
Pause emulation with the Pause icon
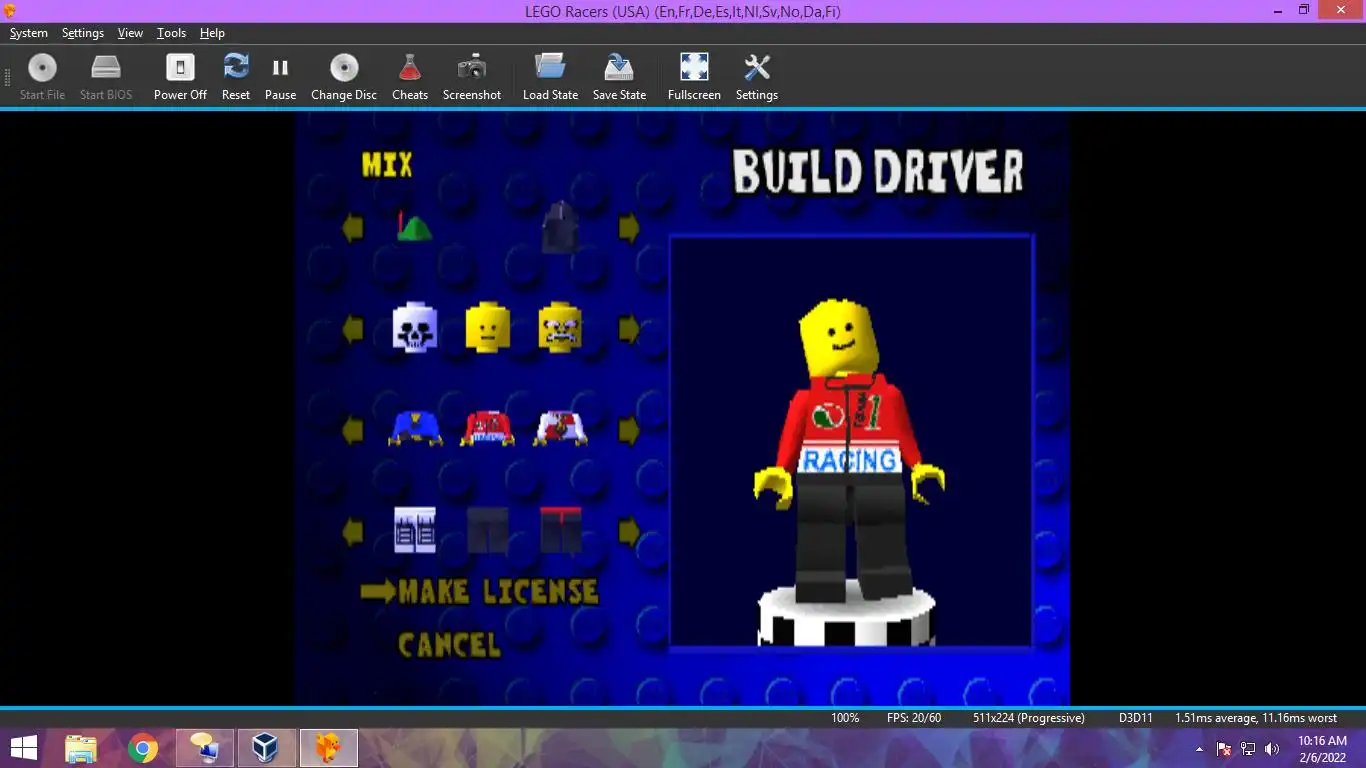pos(280,77)
